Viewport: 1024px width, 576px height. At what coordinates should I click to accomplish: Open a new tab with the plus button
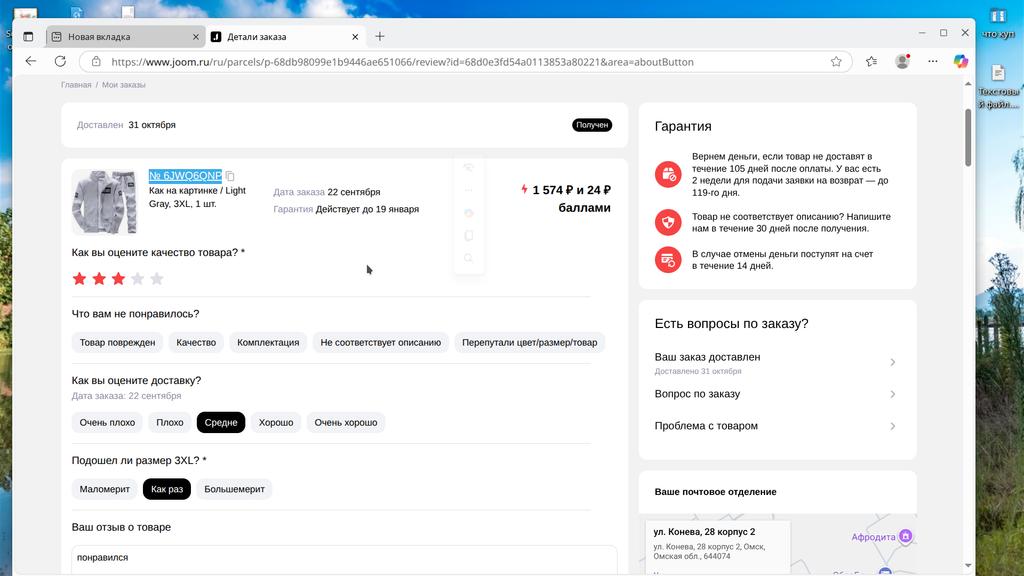pyautogui.click(x=380, y=37)
